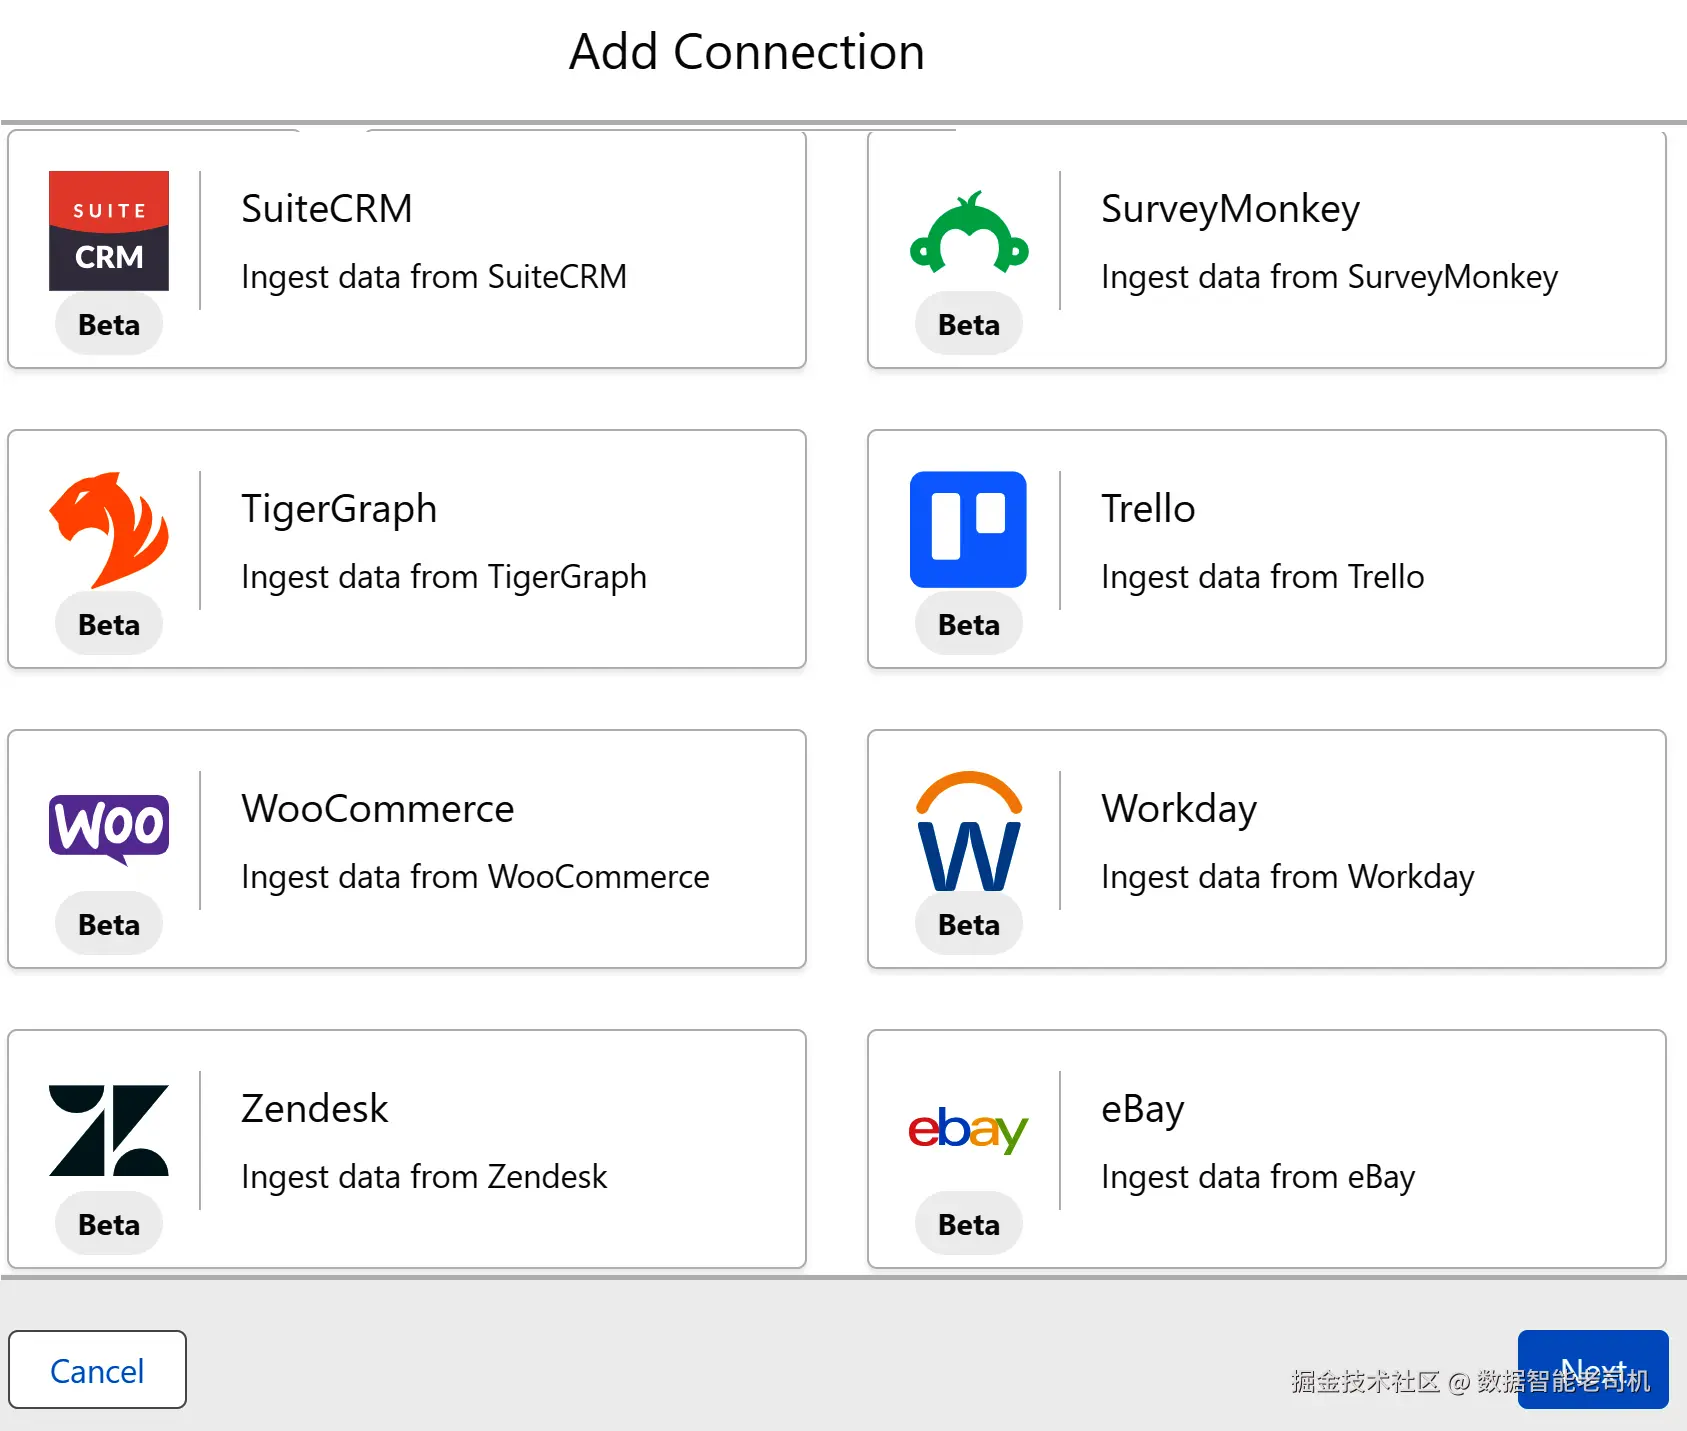Click the SurveyMonkey logo icon
The height and width of the screenshot is (1431, 1687).
pos(969,232)
